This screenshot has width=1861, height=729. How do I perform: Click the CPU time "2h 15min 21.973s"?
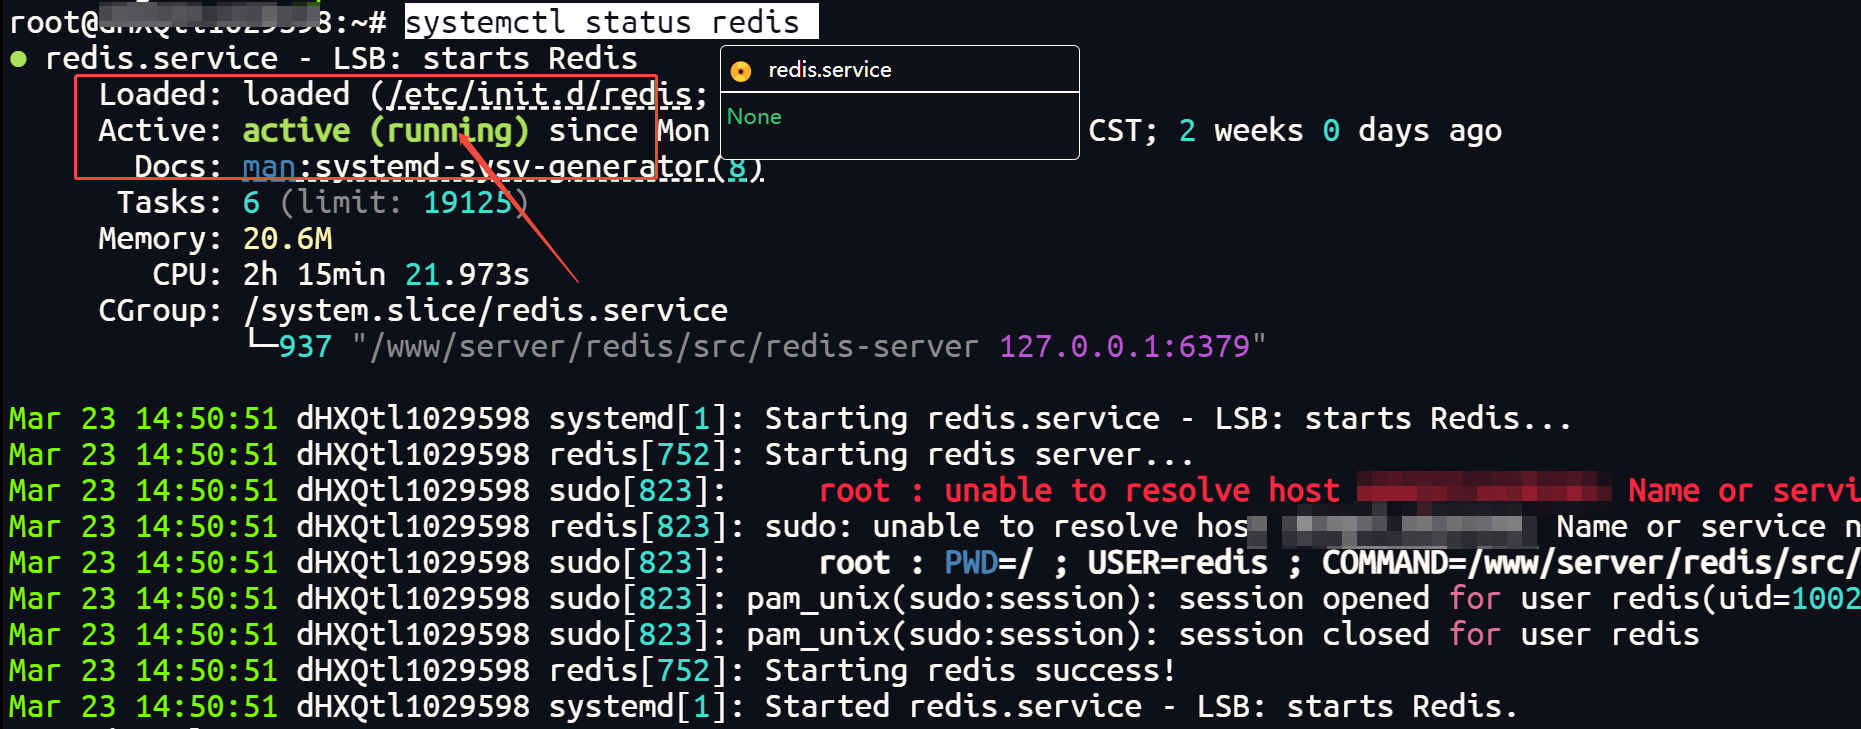[386, 274]
